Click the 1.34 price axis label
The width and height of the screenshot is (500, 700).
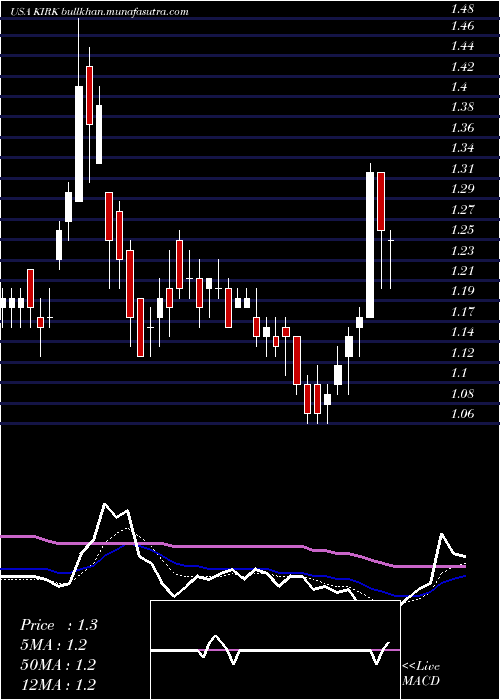pyautogui.click(x=462, y=148)
